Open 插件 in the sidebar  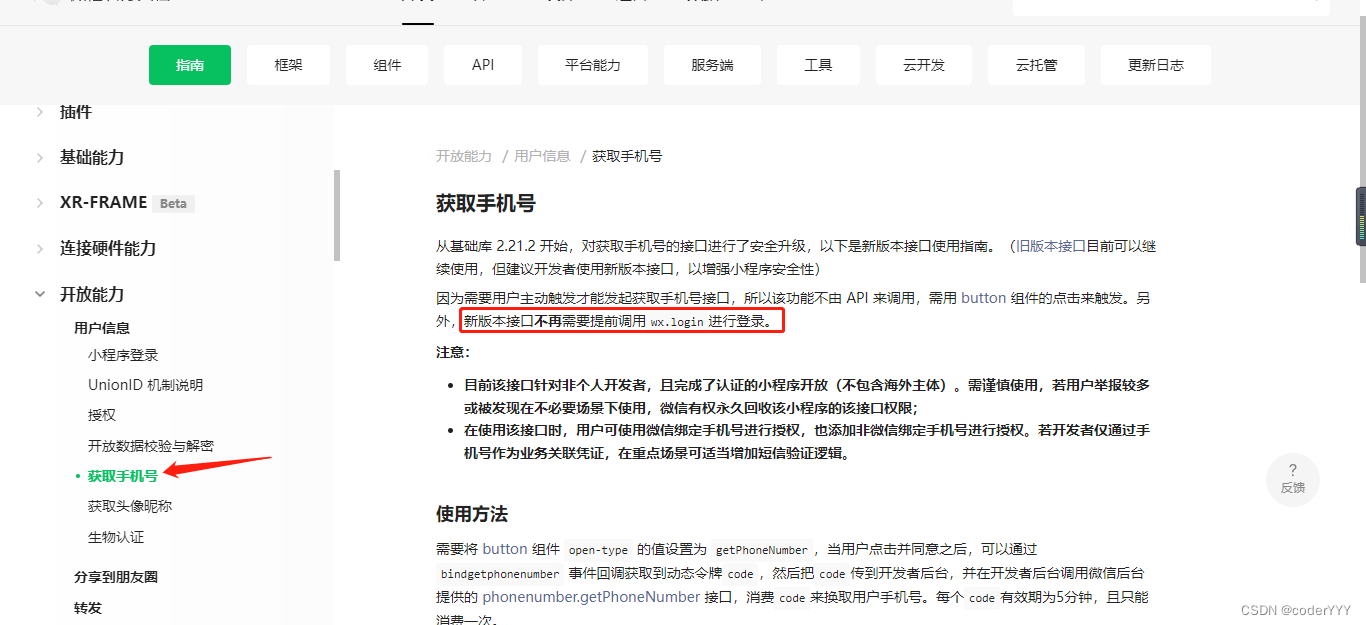click(x=76, y=112)
